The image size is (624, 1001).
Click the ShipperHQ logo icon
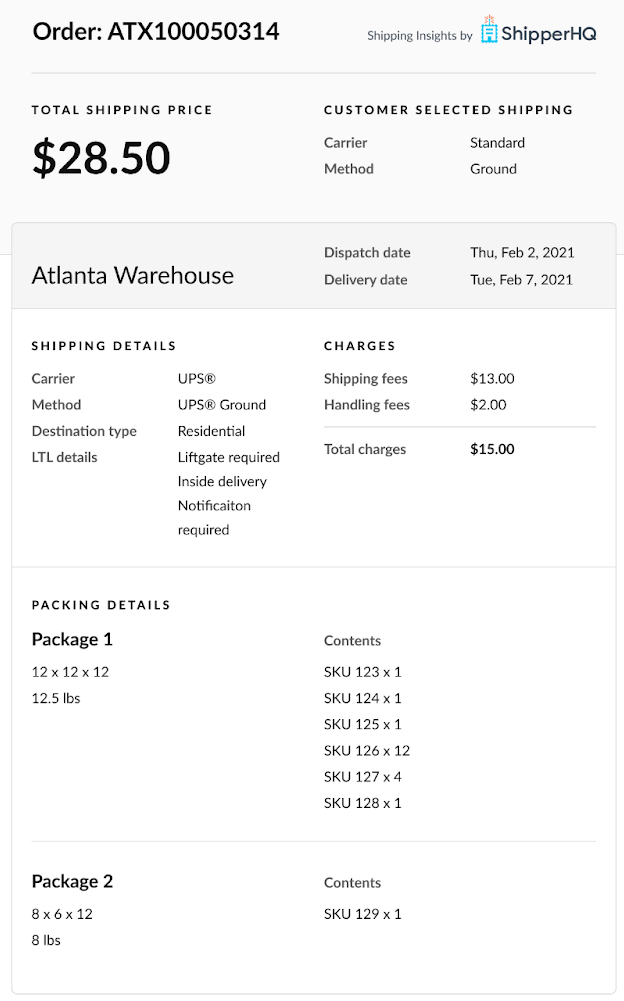(489, 31)
